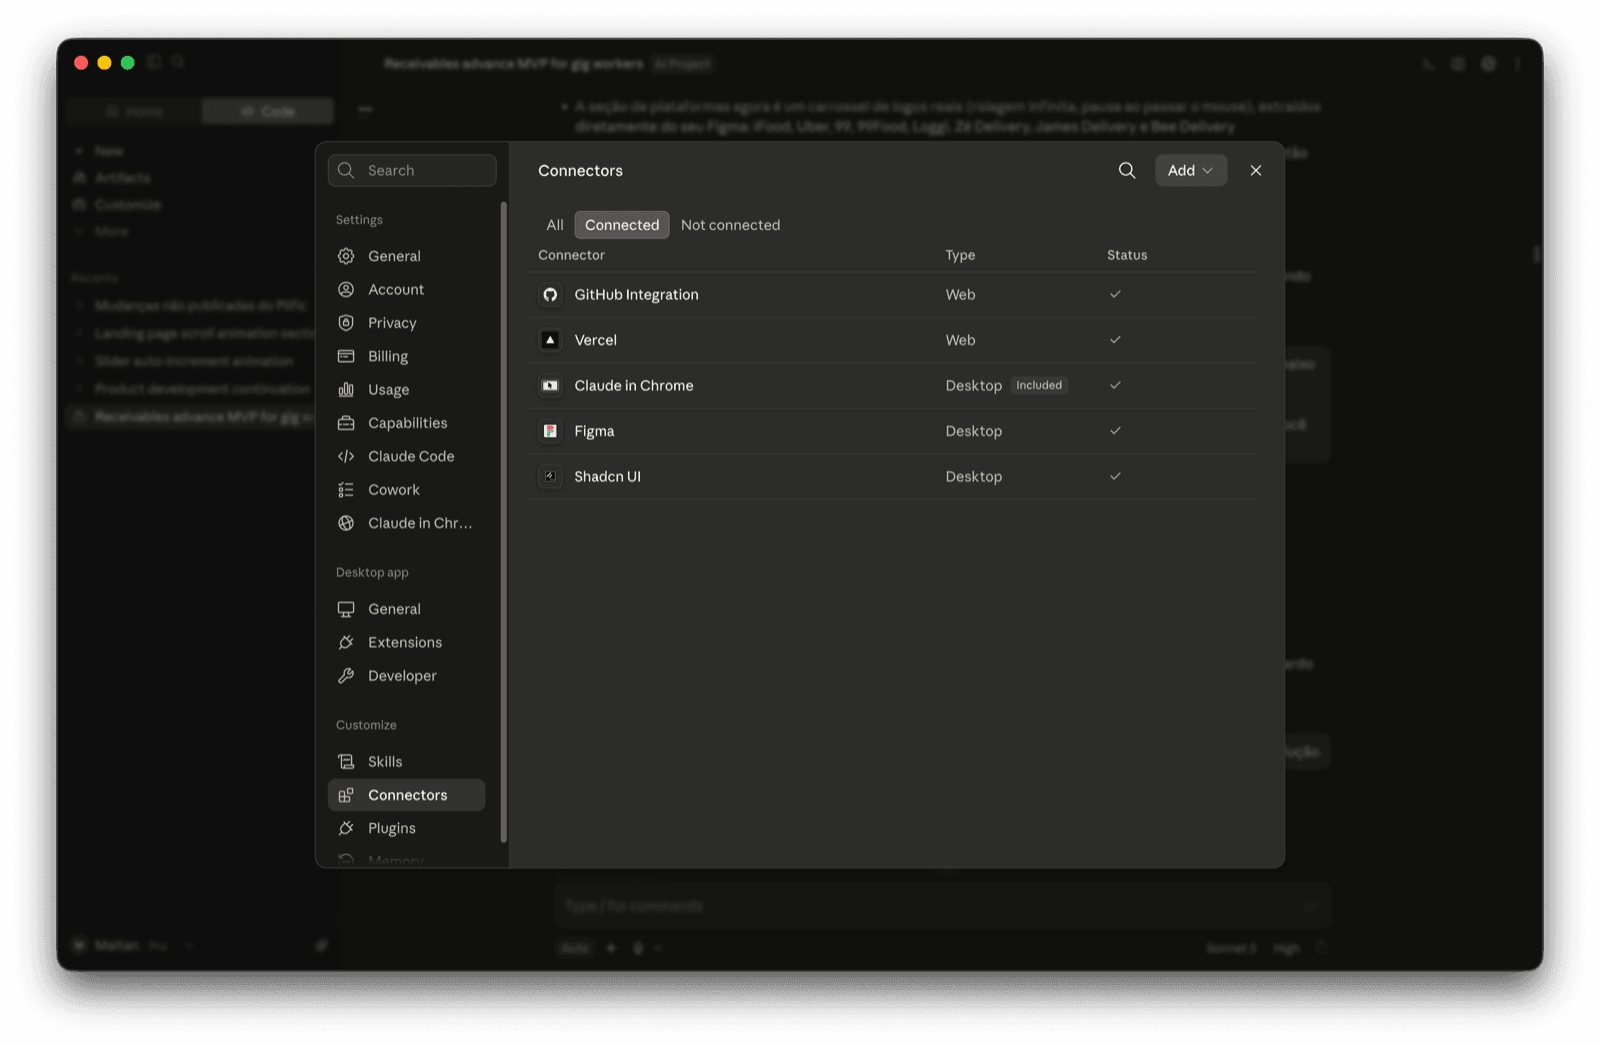This screenshot has width=1600, height=1046.
Task: Click the Desktop type cell for Shadcn UI
Action: (x=973, y=476)
